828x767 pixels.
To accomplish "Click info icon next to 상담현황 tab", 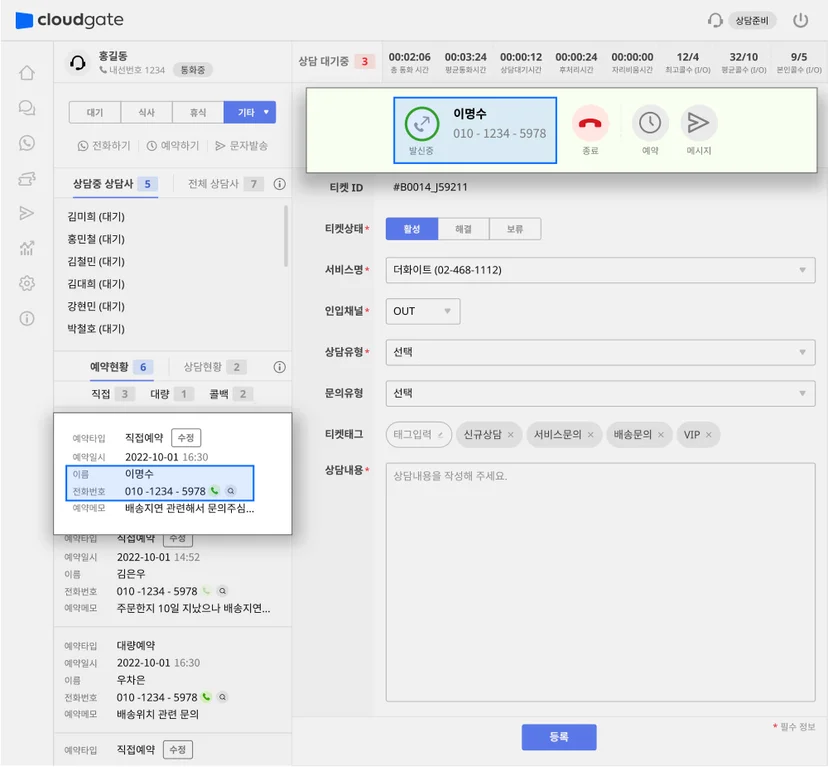I will [279, 367].
